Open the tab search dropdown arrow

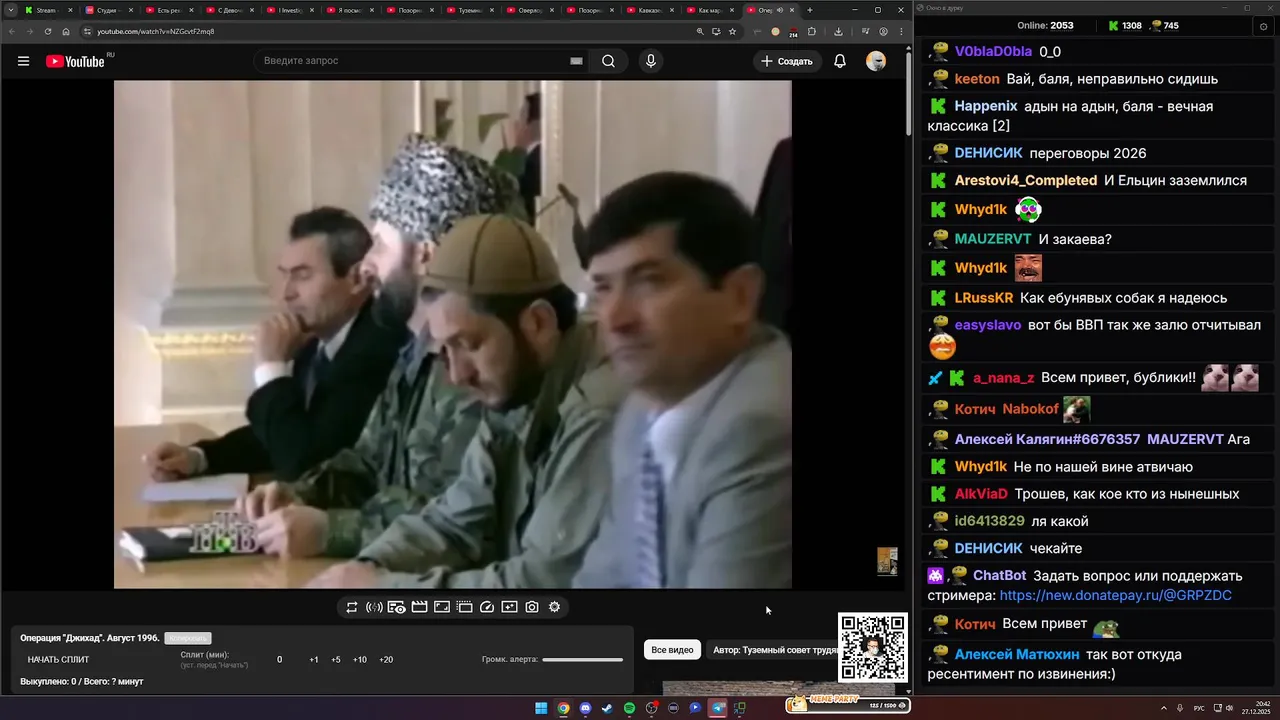[10, 10]
